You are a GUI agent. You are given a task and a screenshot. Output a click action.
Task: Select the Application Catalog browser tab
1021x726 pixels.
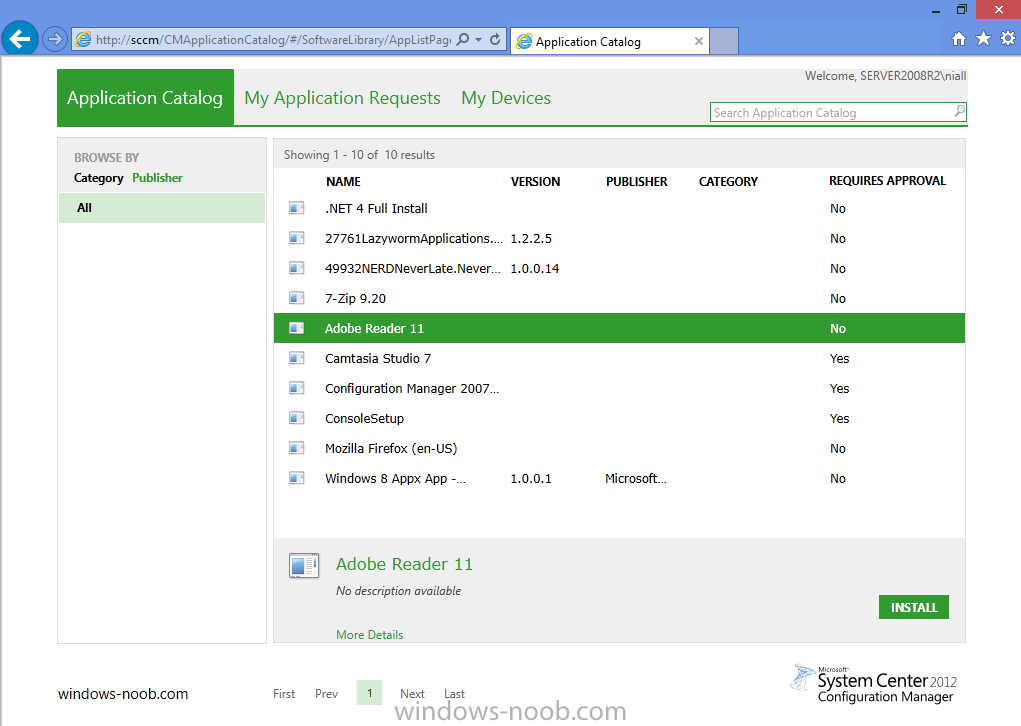tap(609, 41)
